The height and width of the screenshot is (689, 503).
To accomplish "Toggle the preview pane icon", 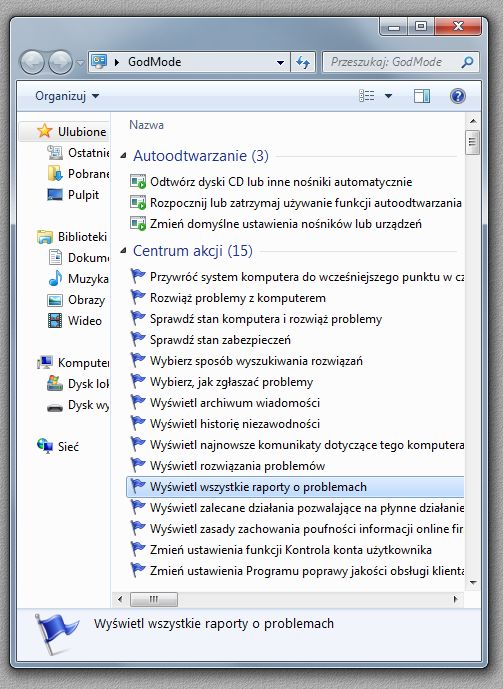I will [x=422, y=96].
